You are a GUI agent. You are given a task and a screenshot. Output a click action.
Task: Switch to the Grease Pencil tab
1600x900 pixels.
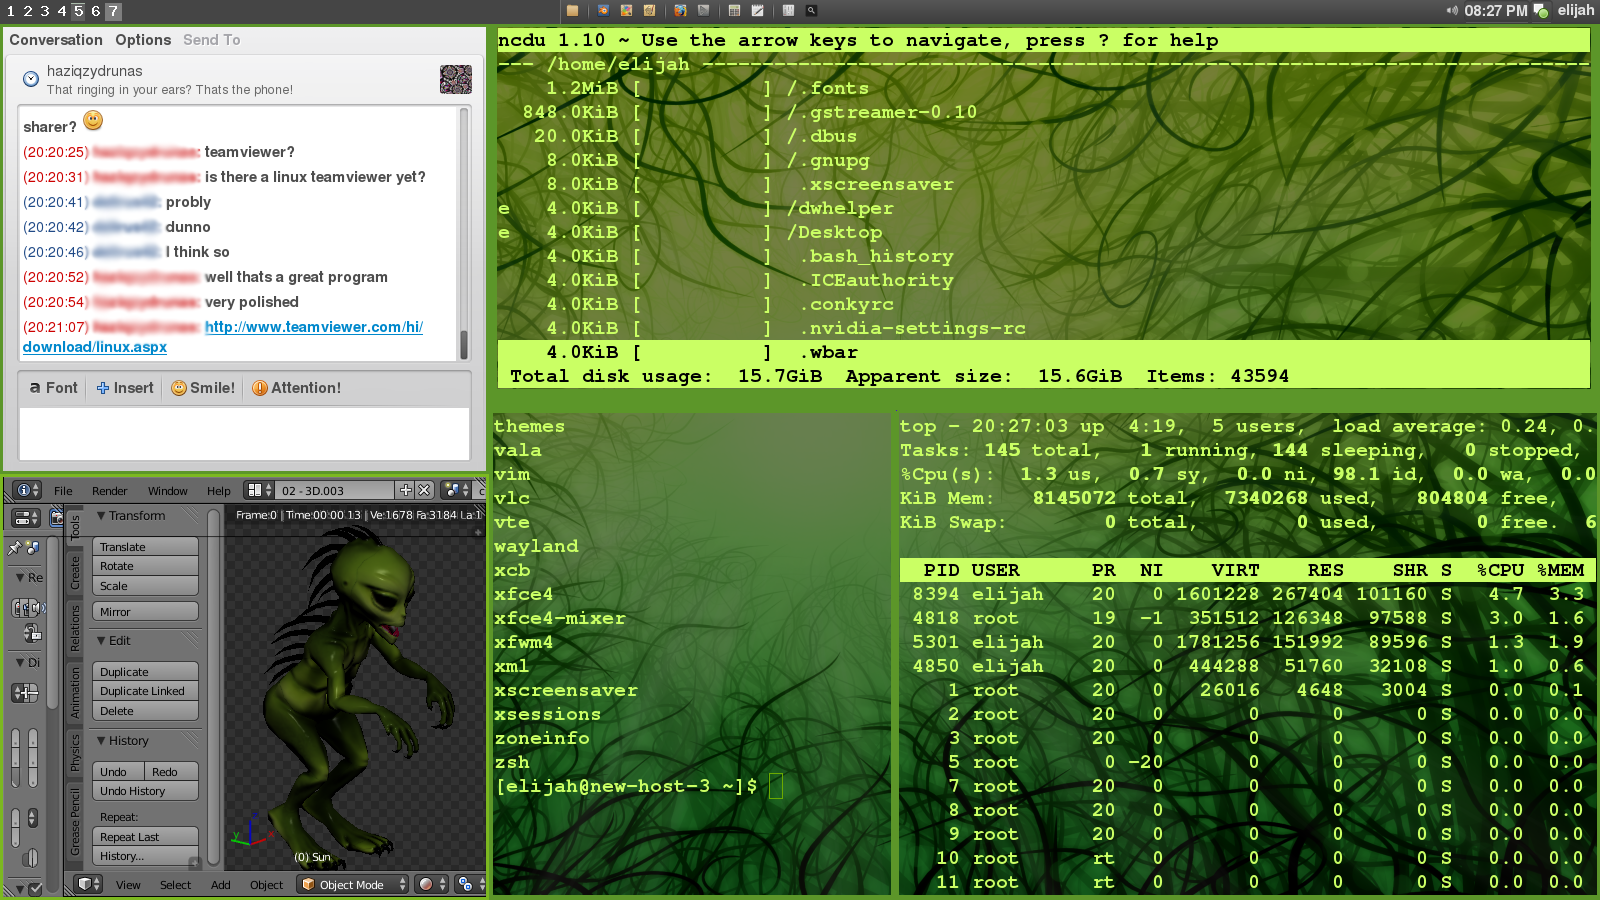pyautogui.click(x=75, y=822)
